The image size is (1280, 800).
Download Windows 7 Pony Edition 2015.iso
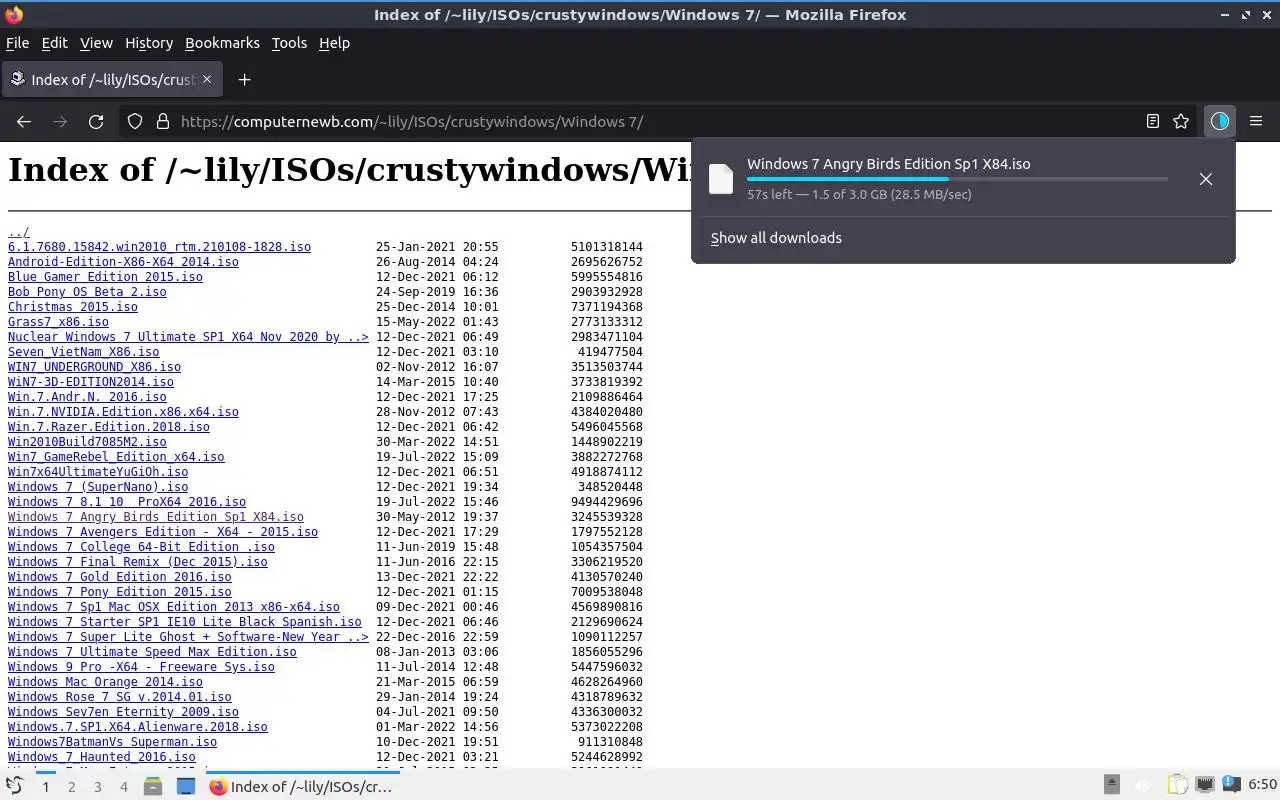click(x=120, y=592)
